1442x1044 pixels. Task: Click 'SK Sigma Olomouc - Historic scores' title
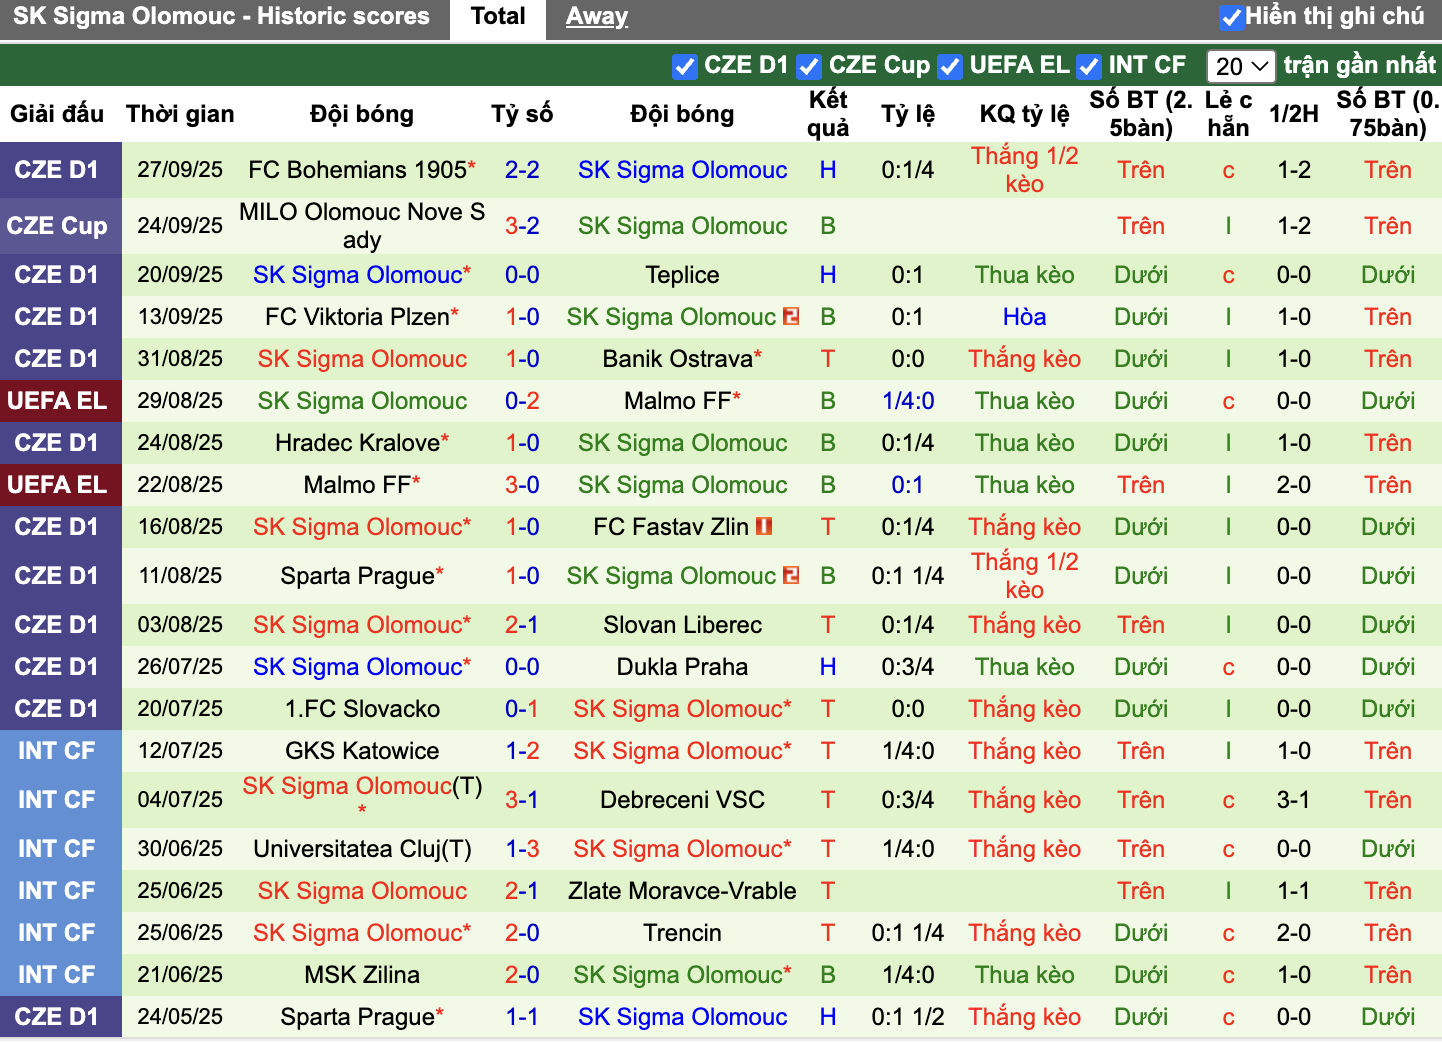coord(221,16)
